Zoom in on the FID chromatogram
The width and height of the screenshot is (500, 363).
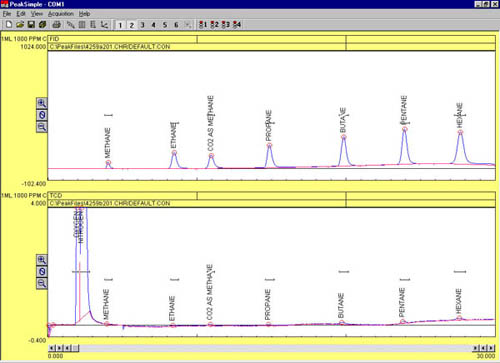point(42,103)
